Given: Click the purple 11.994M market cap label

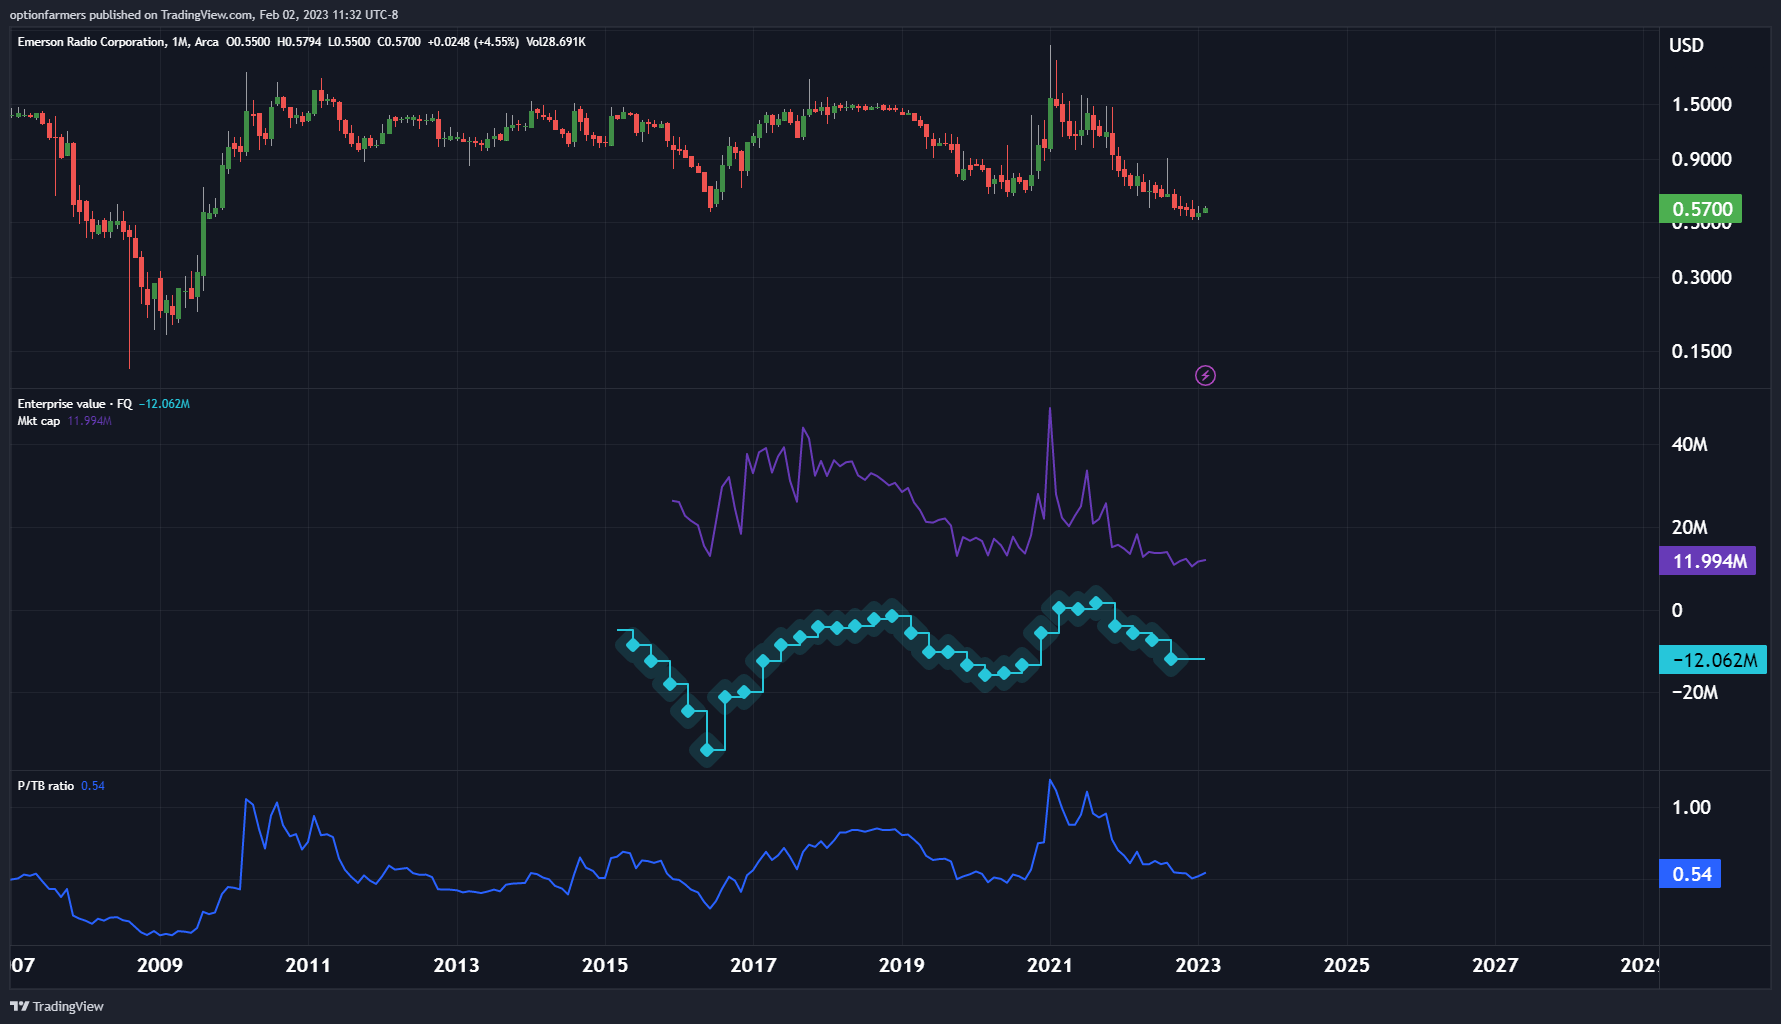Looking at the screenshot, I should (1708, 561).
